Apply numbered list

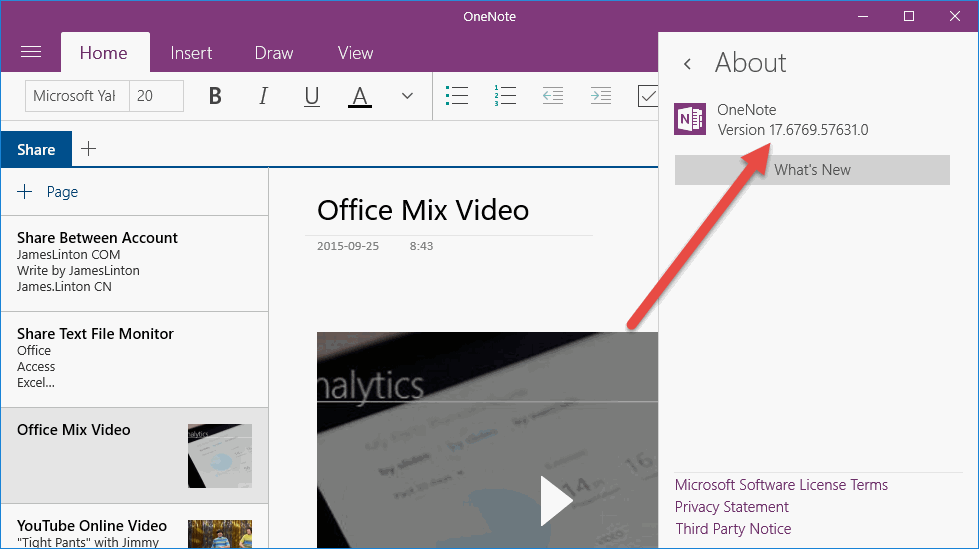tap(504, 96)
